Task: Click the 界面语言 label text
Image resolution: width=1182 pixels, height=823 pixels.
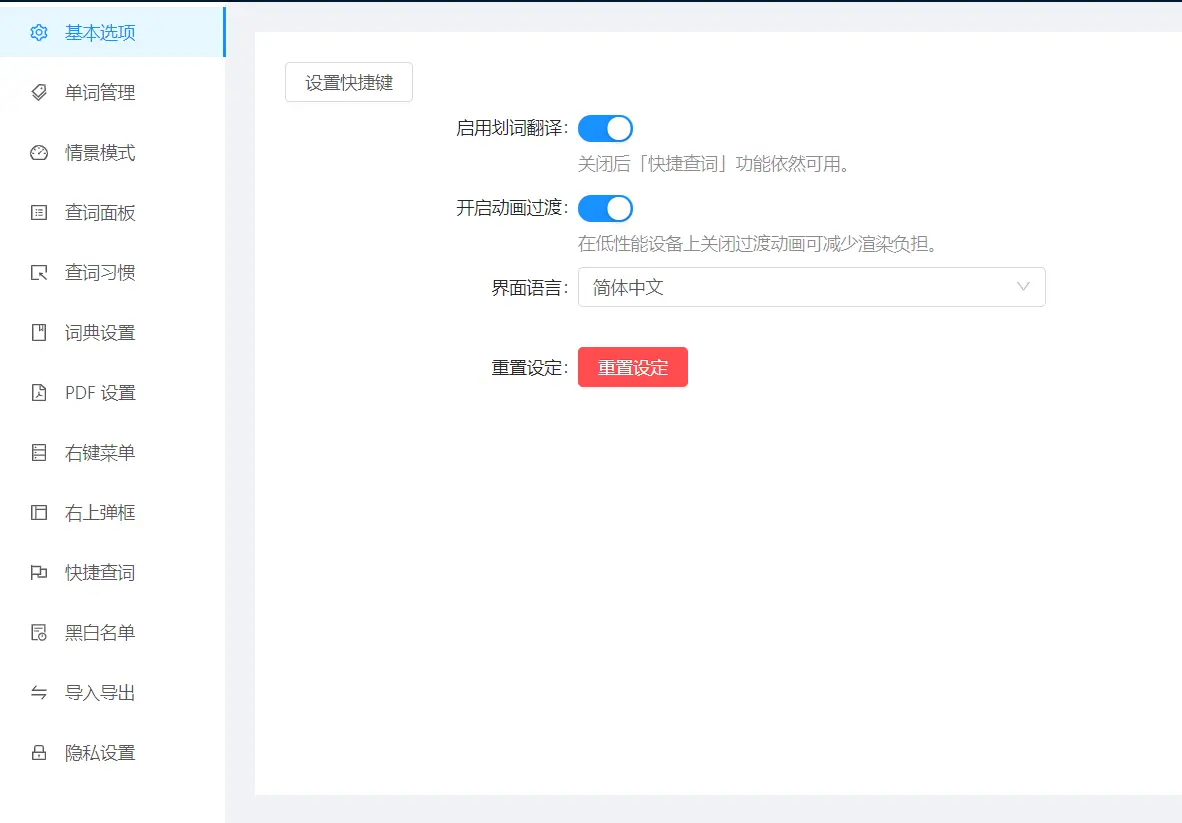Action: coord(528,288)
